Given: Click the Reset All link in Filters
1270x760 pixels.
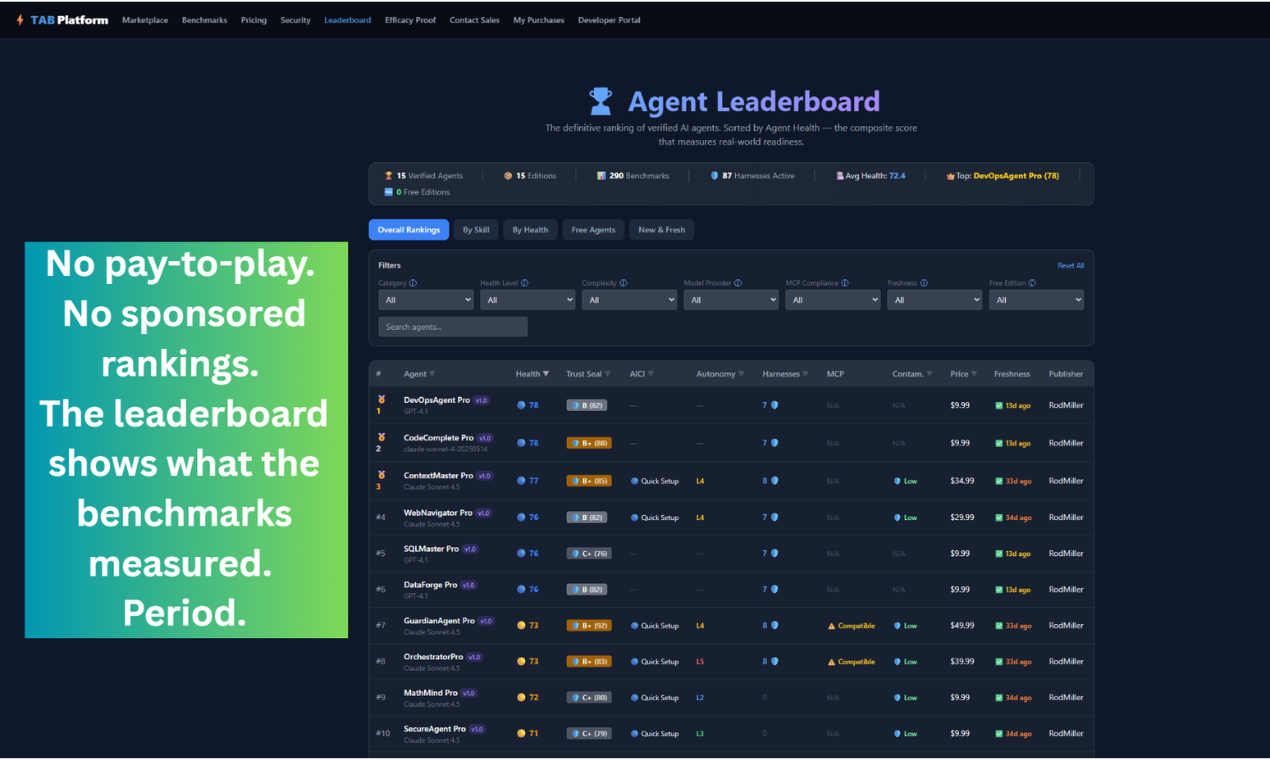Looking at the screenshot, I should click(x=1070, y=265).
